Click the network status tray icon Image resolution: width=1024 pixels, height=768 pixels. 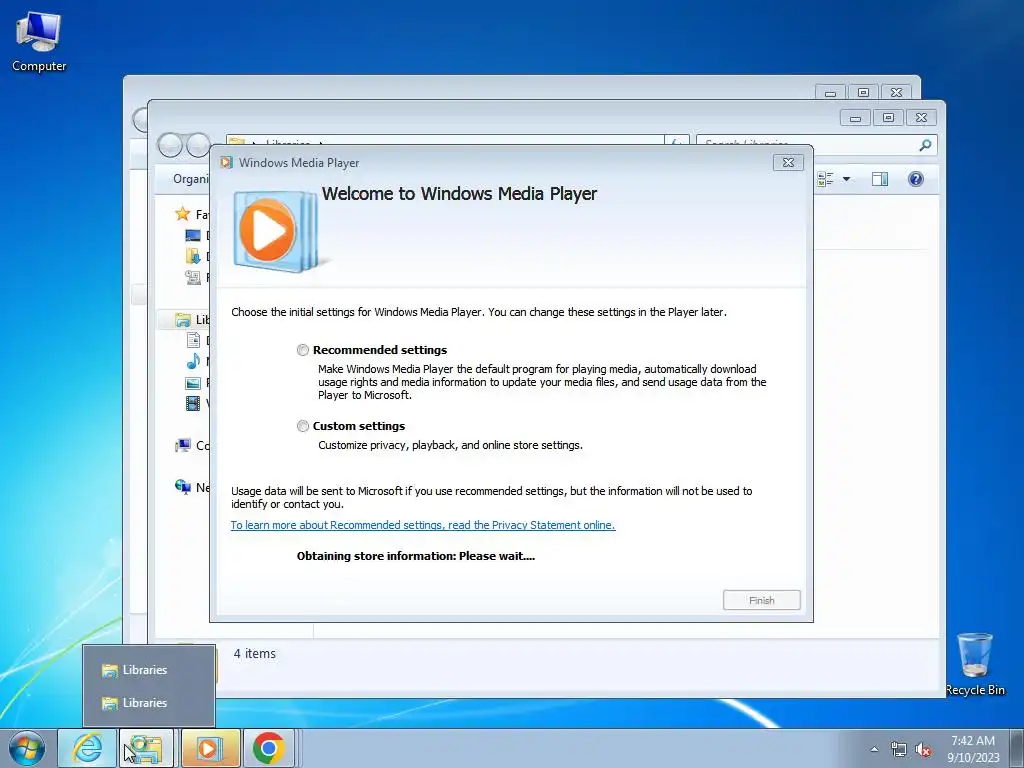[x=899, y=750]
